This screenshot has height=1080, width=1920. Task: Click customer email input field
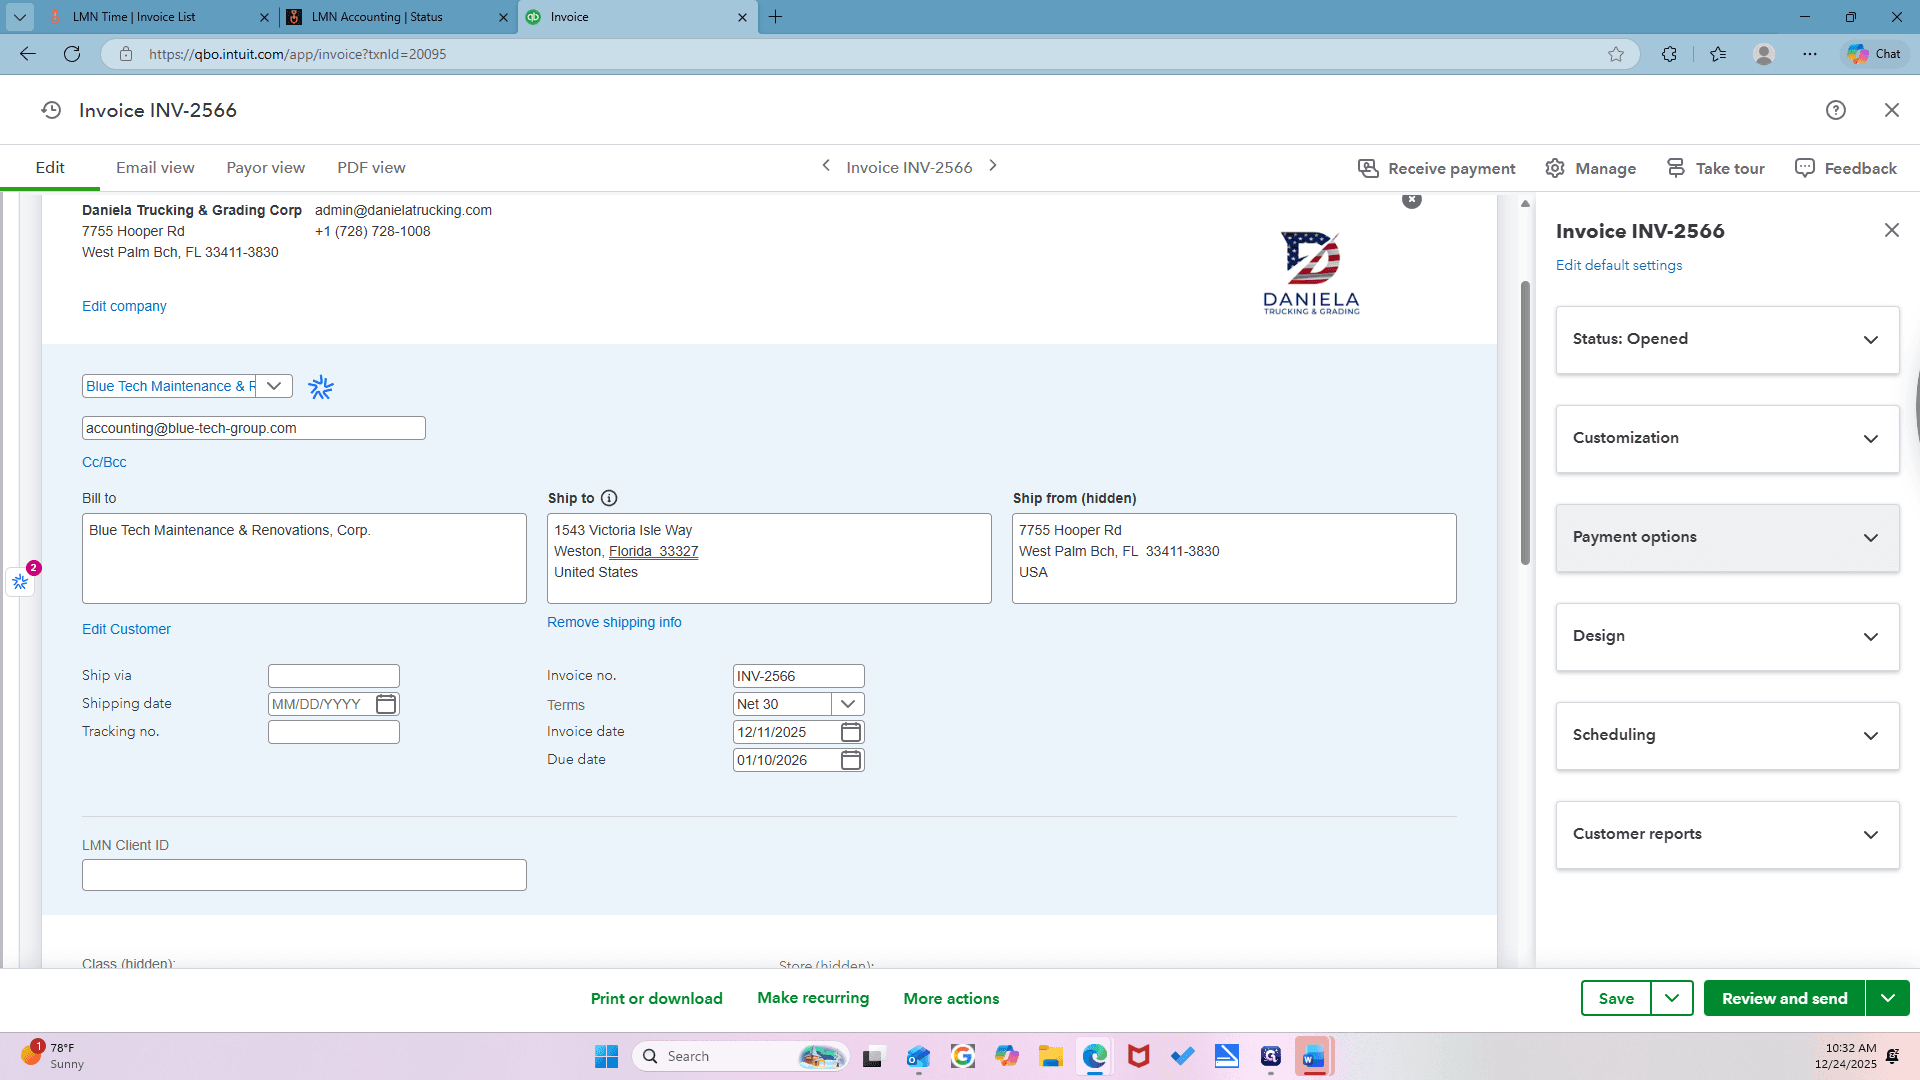(254, 428)
